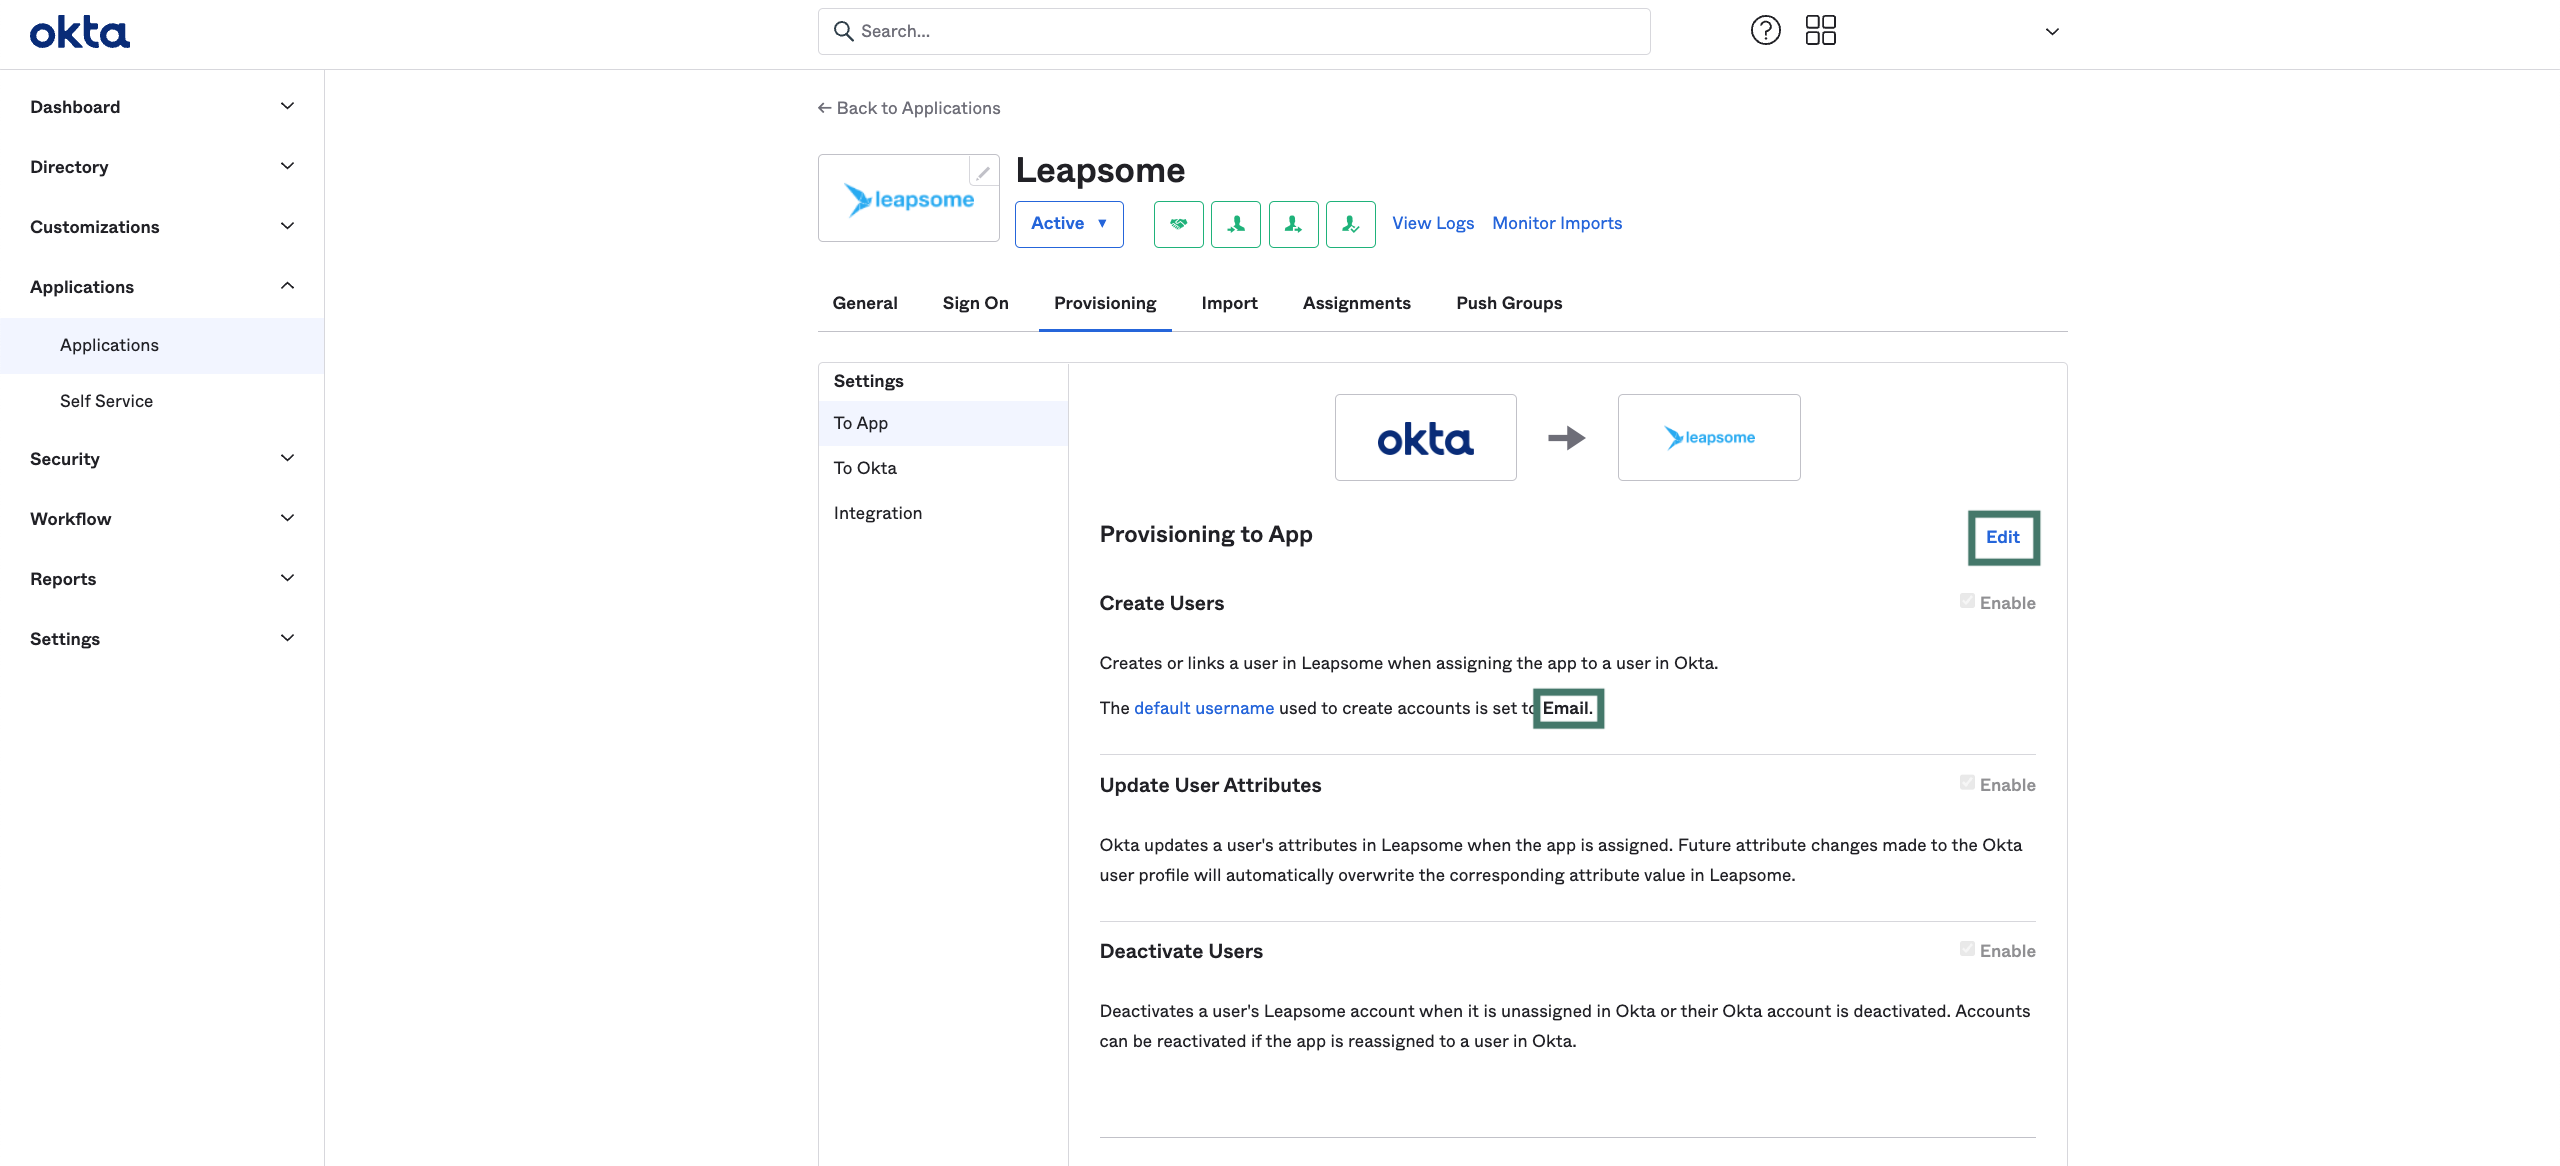The width and height of the screenshot is (2560, 1166).
Task: Click Back to Applications link
Action: (x=909, y=108)
